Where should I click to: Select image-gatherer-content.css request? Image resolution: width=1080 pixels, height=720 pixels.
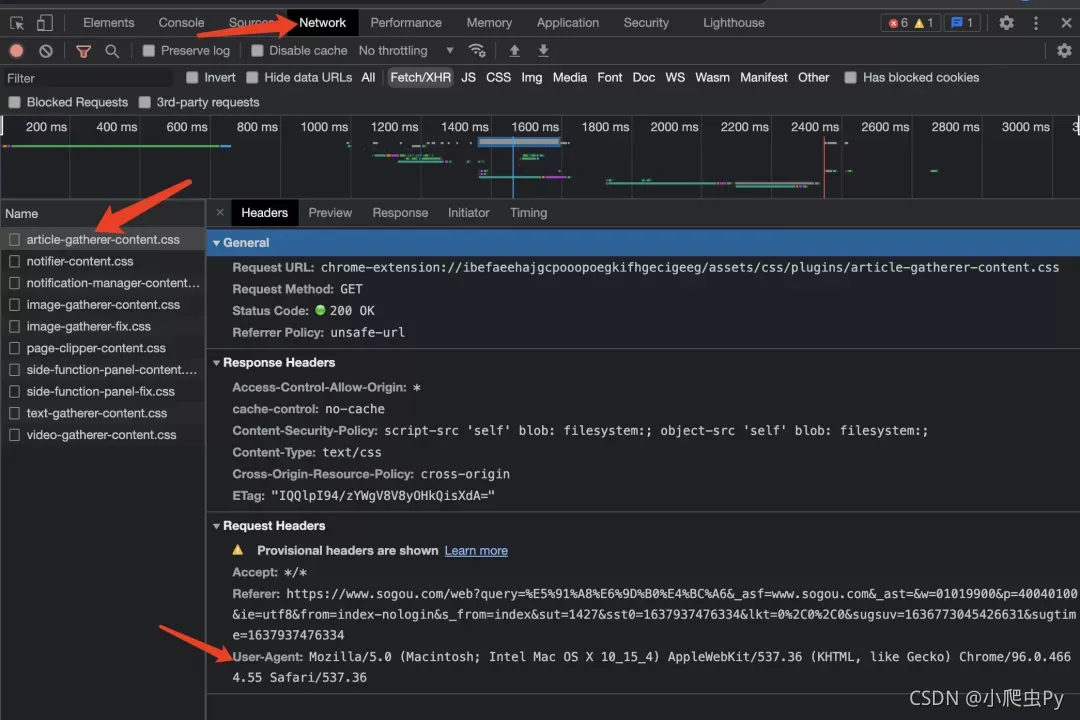[103, 305]
